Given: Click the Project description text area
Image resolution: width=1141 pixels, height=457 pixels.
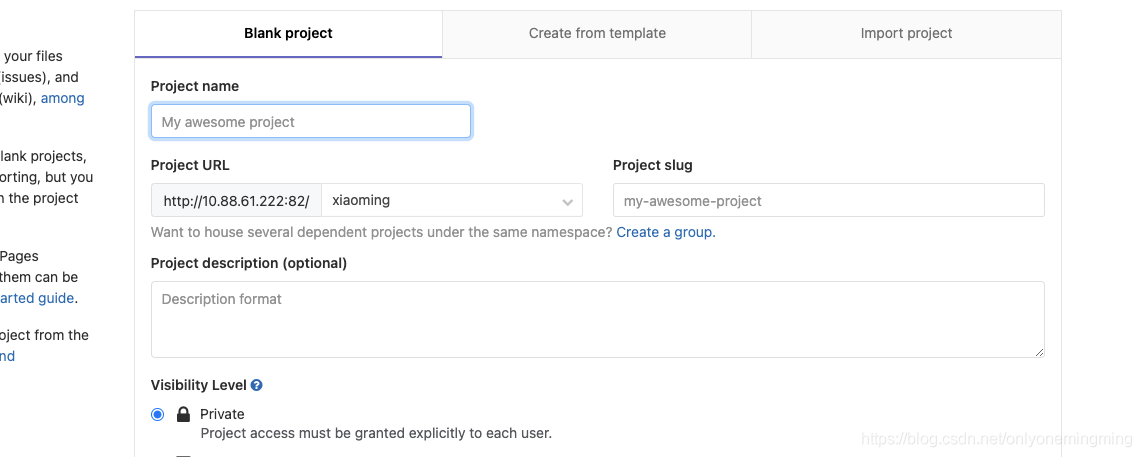Looking at the screenshot, I should 597,319.
